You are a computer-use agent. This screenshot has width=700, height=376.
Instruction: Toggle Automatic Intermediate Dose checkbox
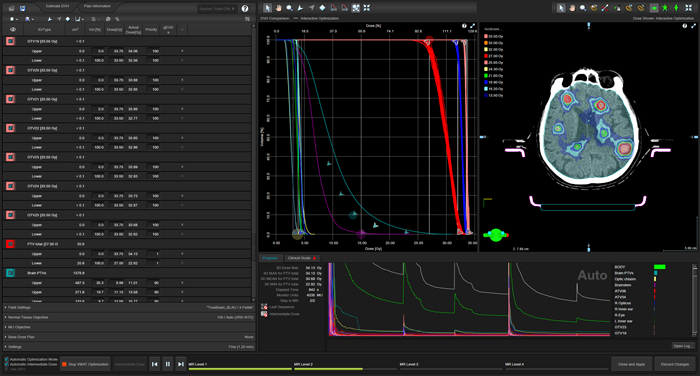click(x=7, y=364)
